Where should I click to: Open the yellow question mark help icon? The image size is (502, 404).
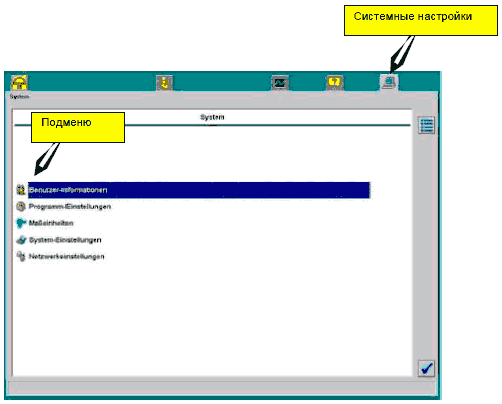(x=335, y=82)
